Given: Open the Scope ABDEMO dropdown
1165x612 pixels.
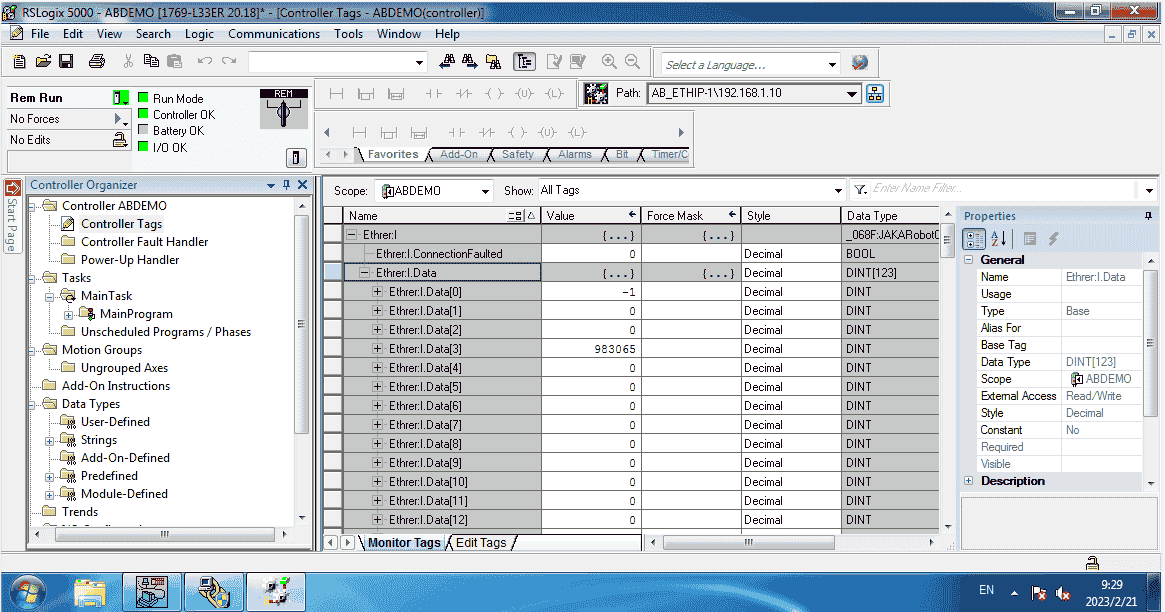Looking at the screenshot, I should click(x=485, y=191).
